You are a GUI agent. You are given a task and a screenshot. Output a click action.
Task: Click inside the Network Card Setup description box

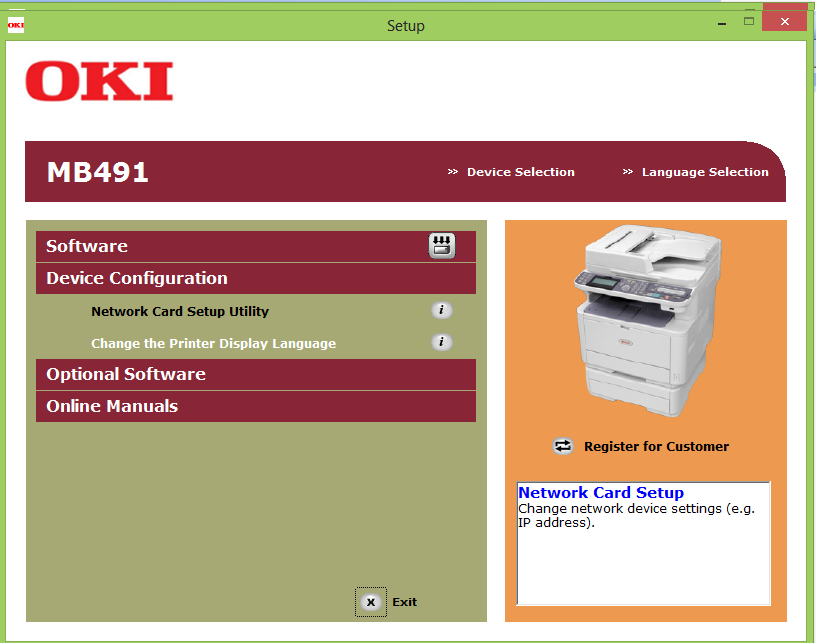coord(643,560)
